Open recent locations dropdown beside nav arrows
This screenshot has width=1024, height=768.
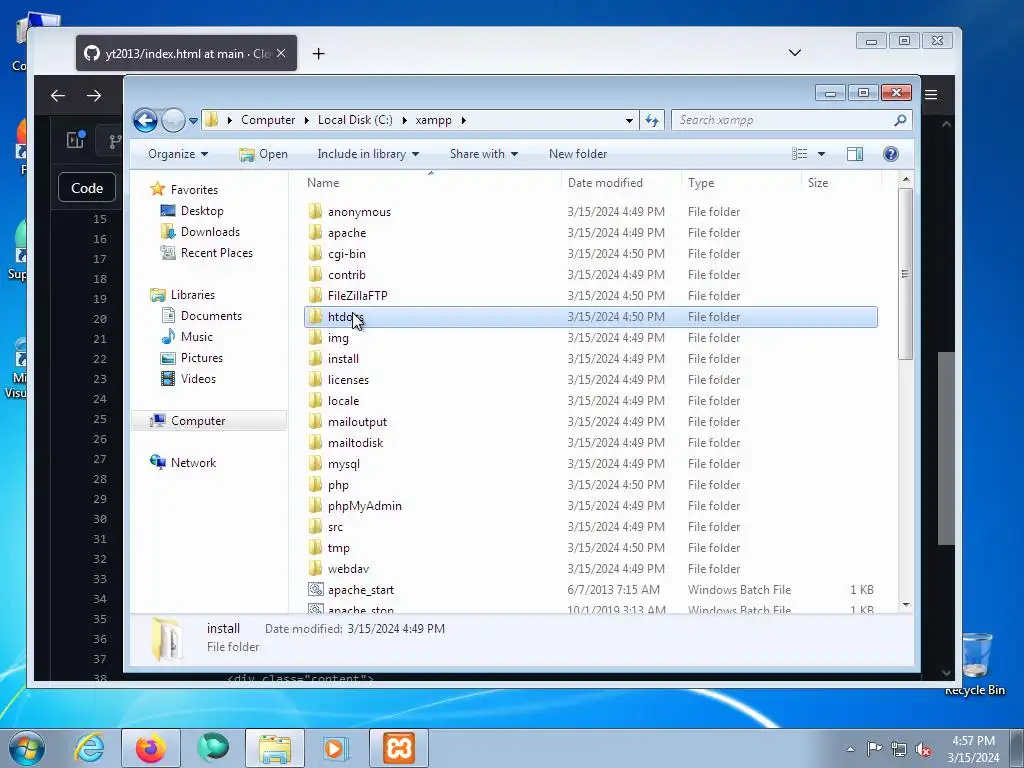[x=193, y=121]
